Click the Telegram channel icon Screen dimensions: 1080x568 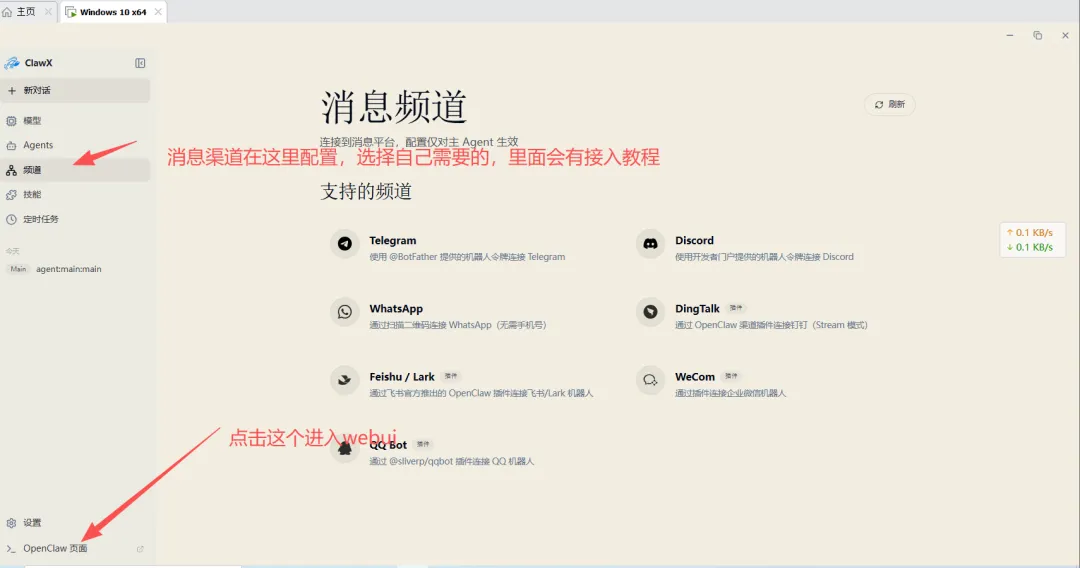(x=344, y=244)
